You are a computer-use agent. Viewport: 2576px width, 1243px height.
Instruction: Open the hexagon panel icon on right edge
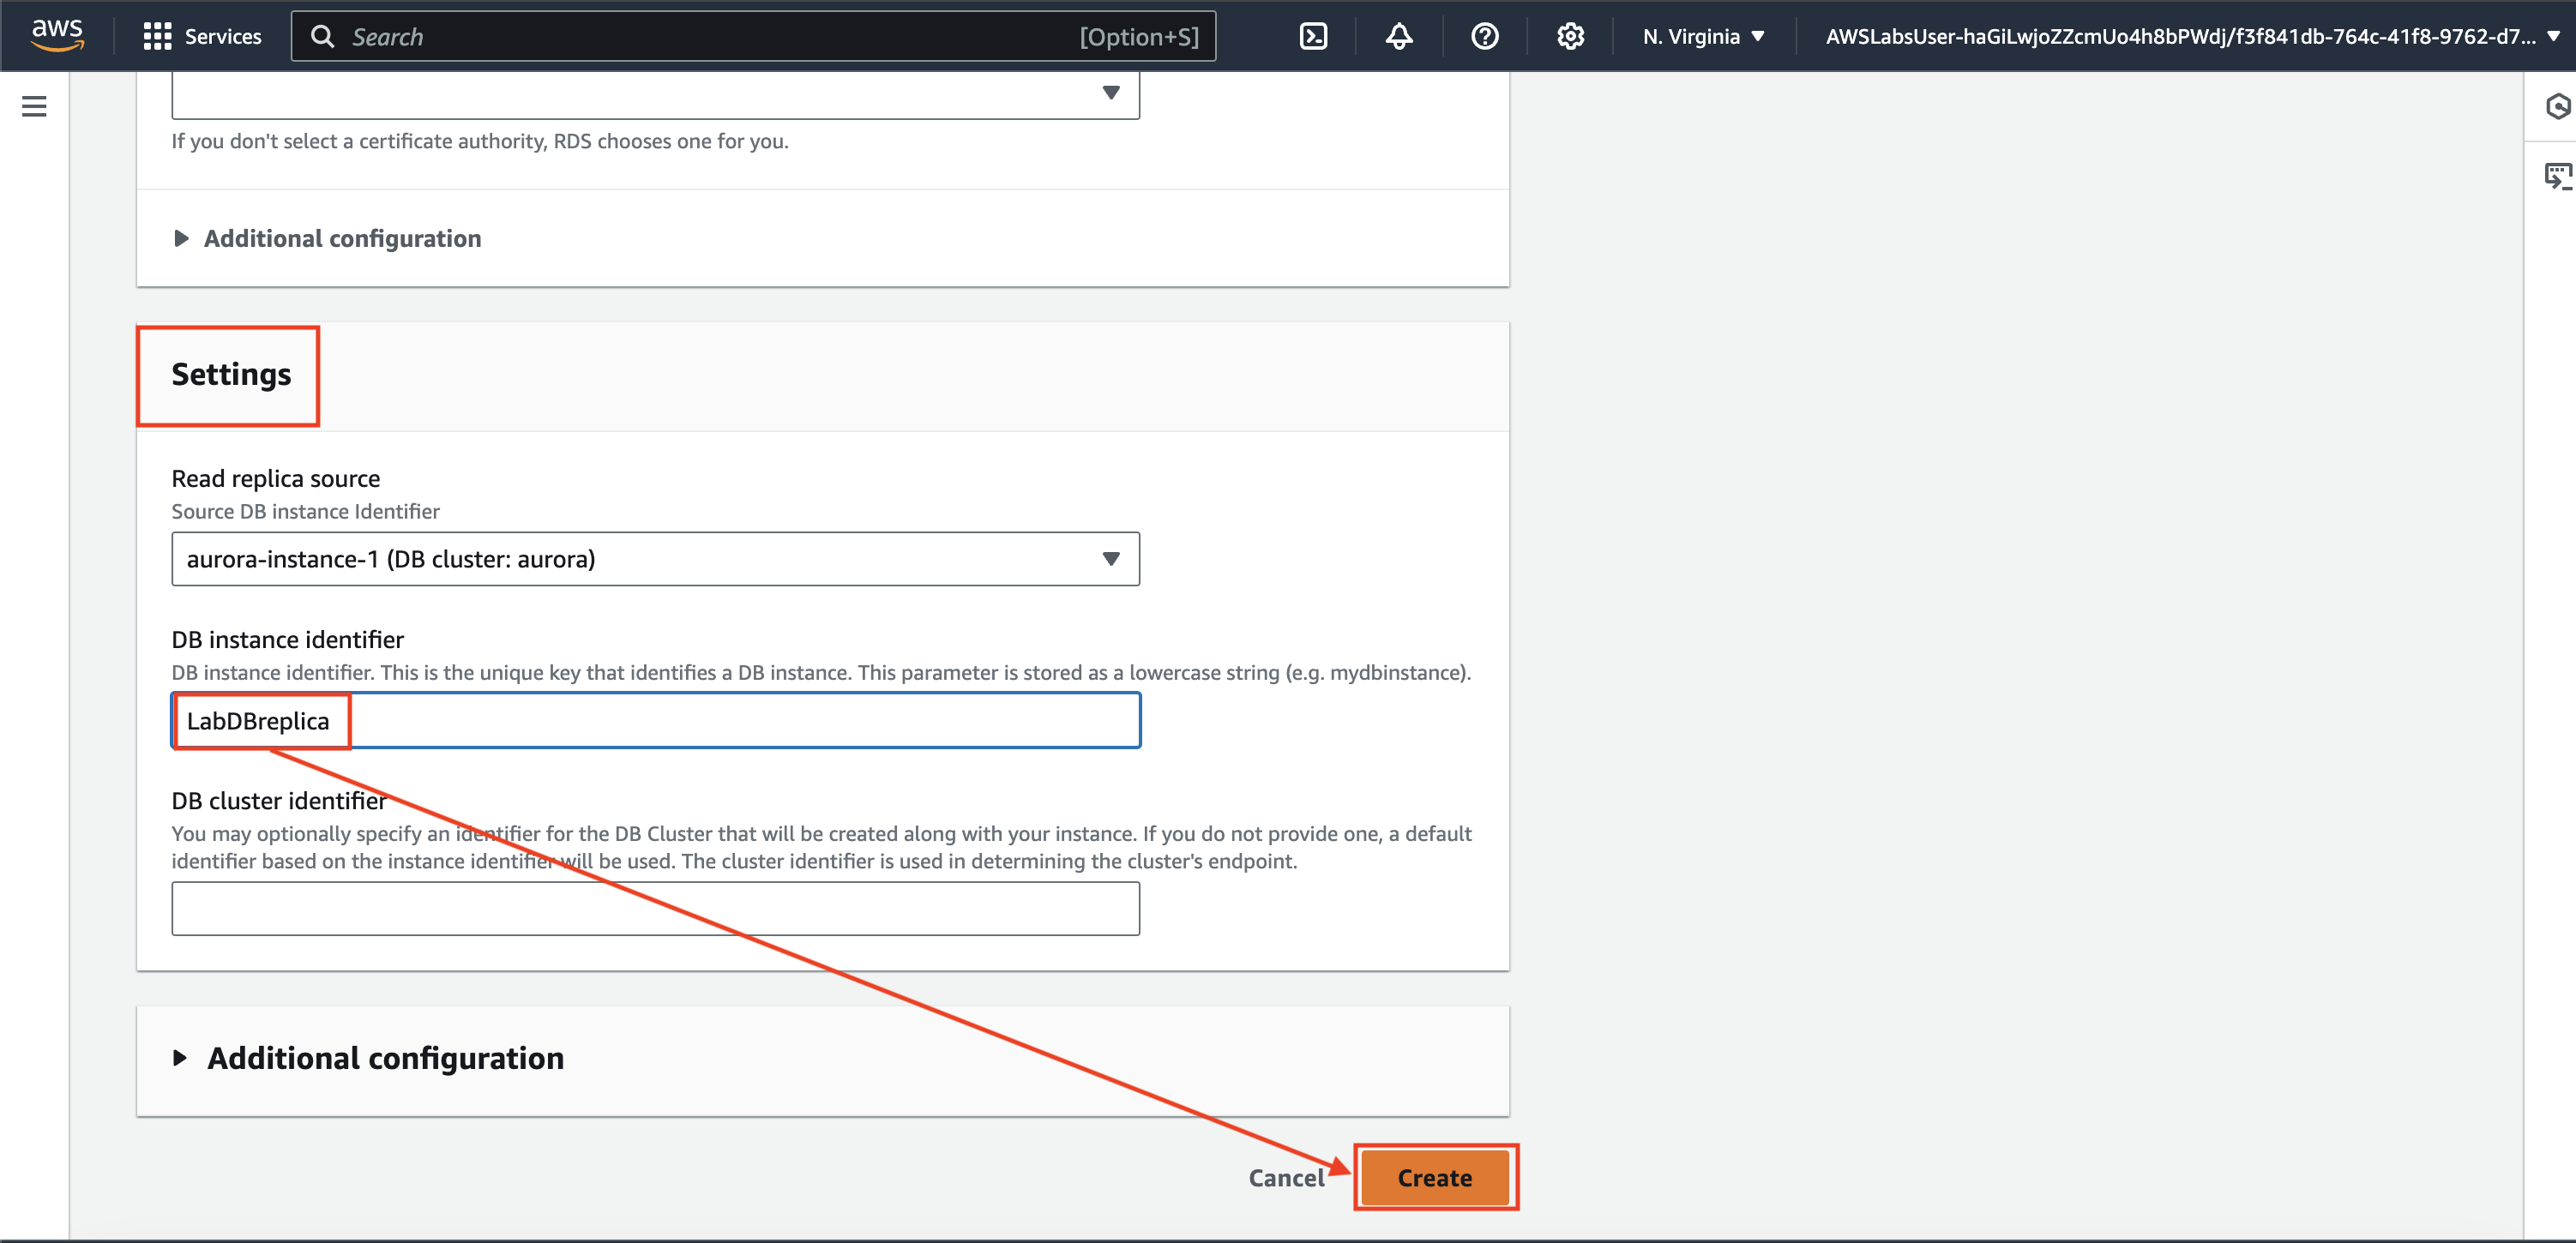click(x=2557, y=106)
